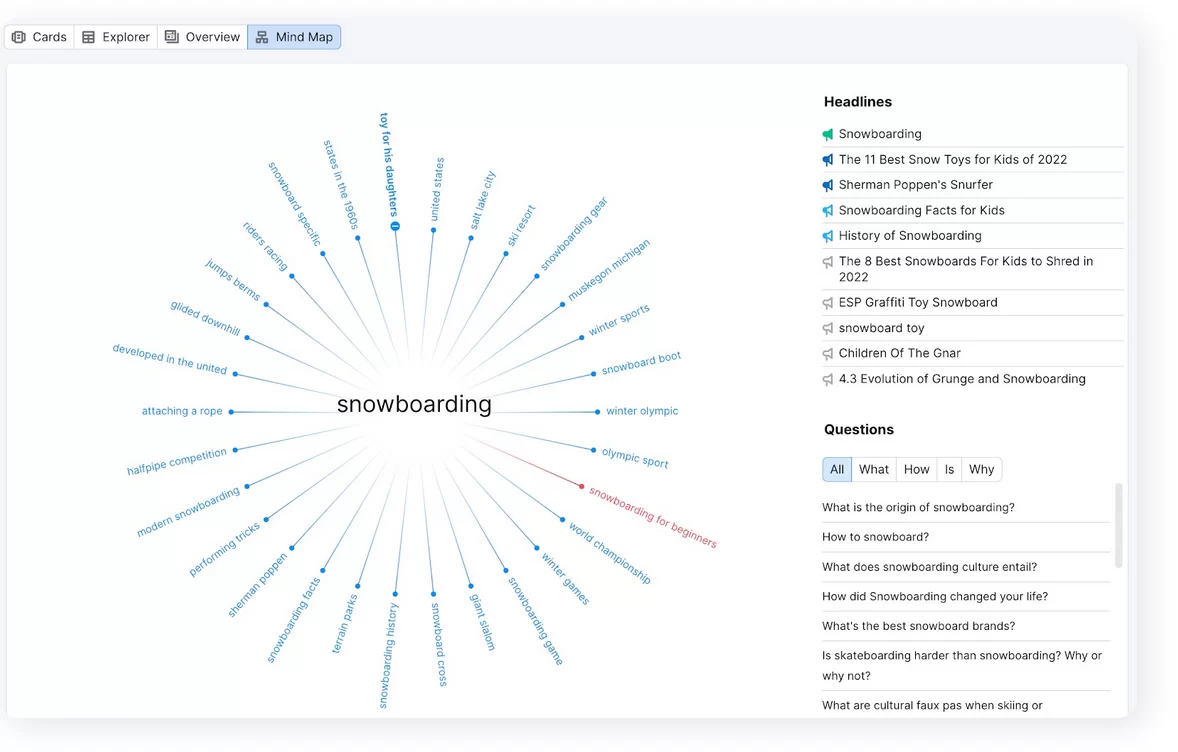Click megaphone icon beside ESP Graffiti Toy Snowboard

pos(828,303)
